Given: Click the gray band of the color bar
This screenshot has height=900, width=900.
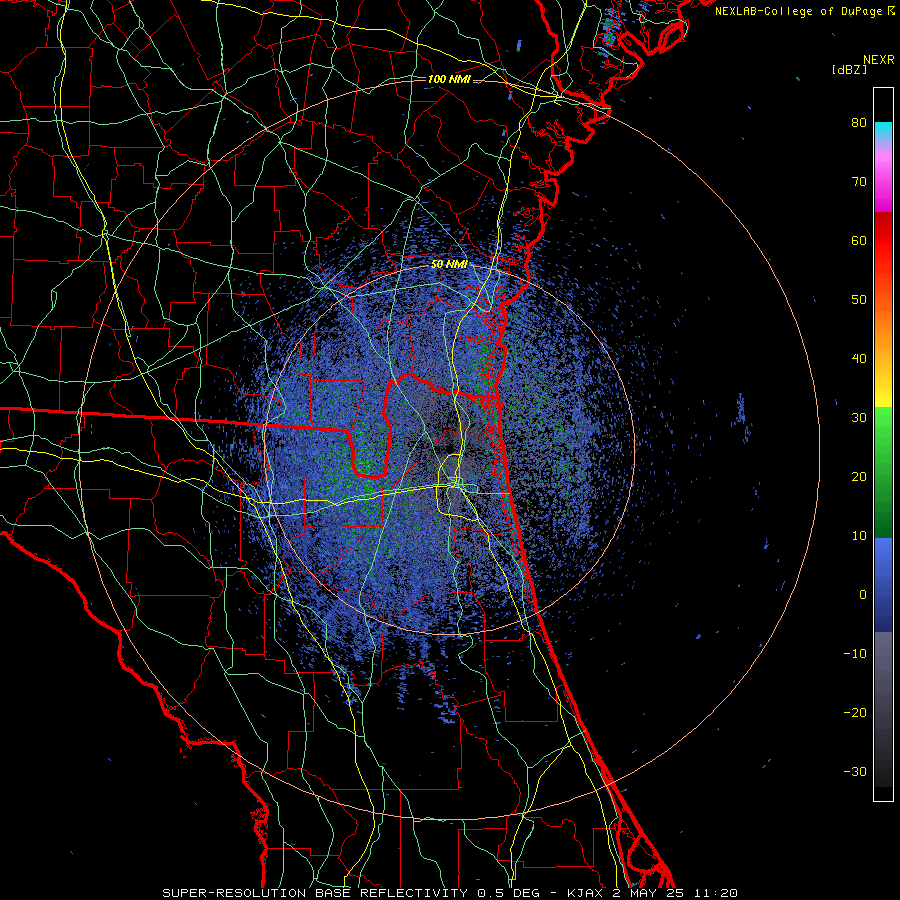Looking at the screenshot, I should 883,709.
